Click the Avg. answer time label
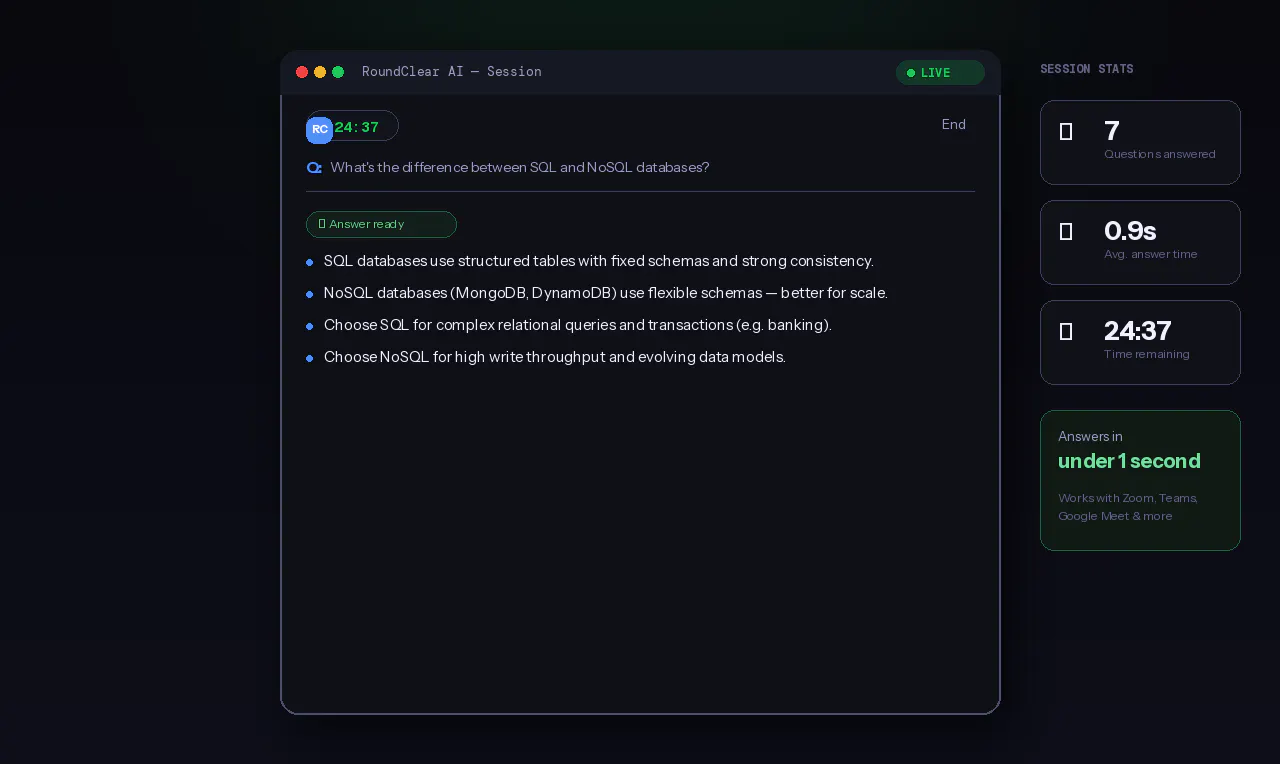This screenshot has width=1280, height=764. pos(1150,254)
